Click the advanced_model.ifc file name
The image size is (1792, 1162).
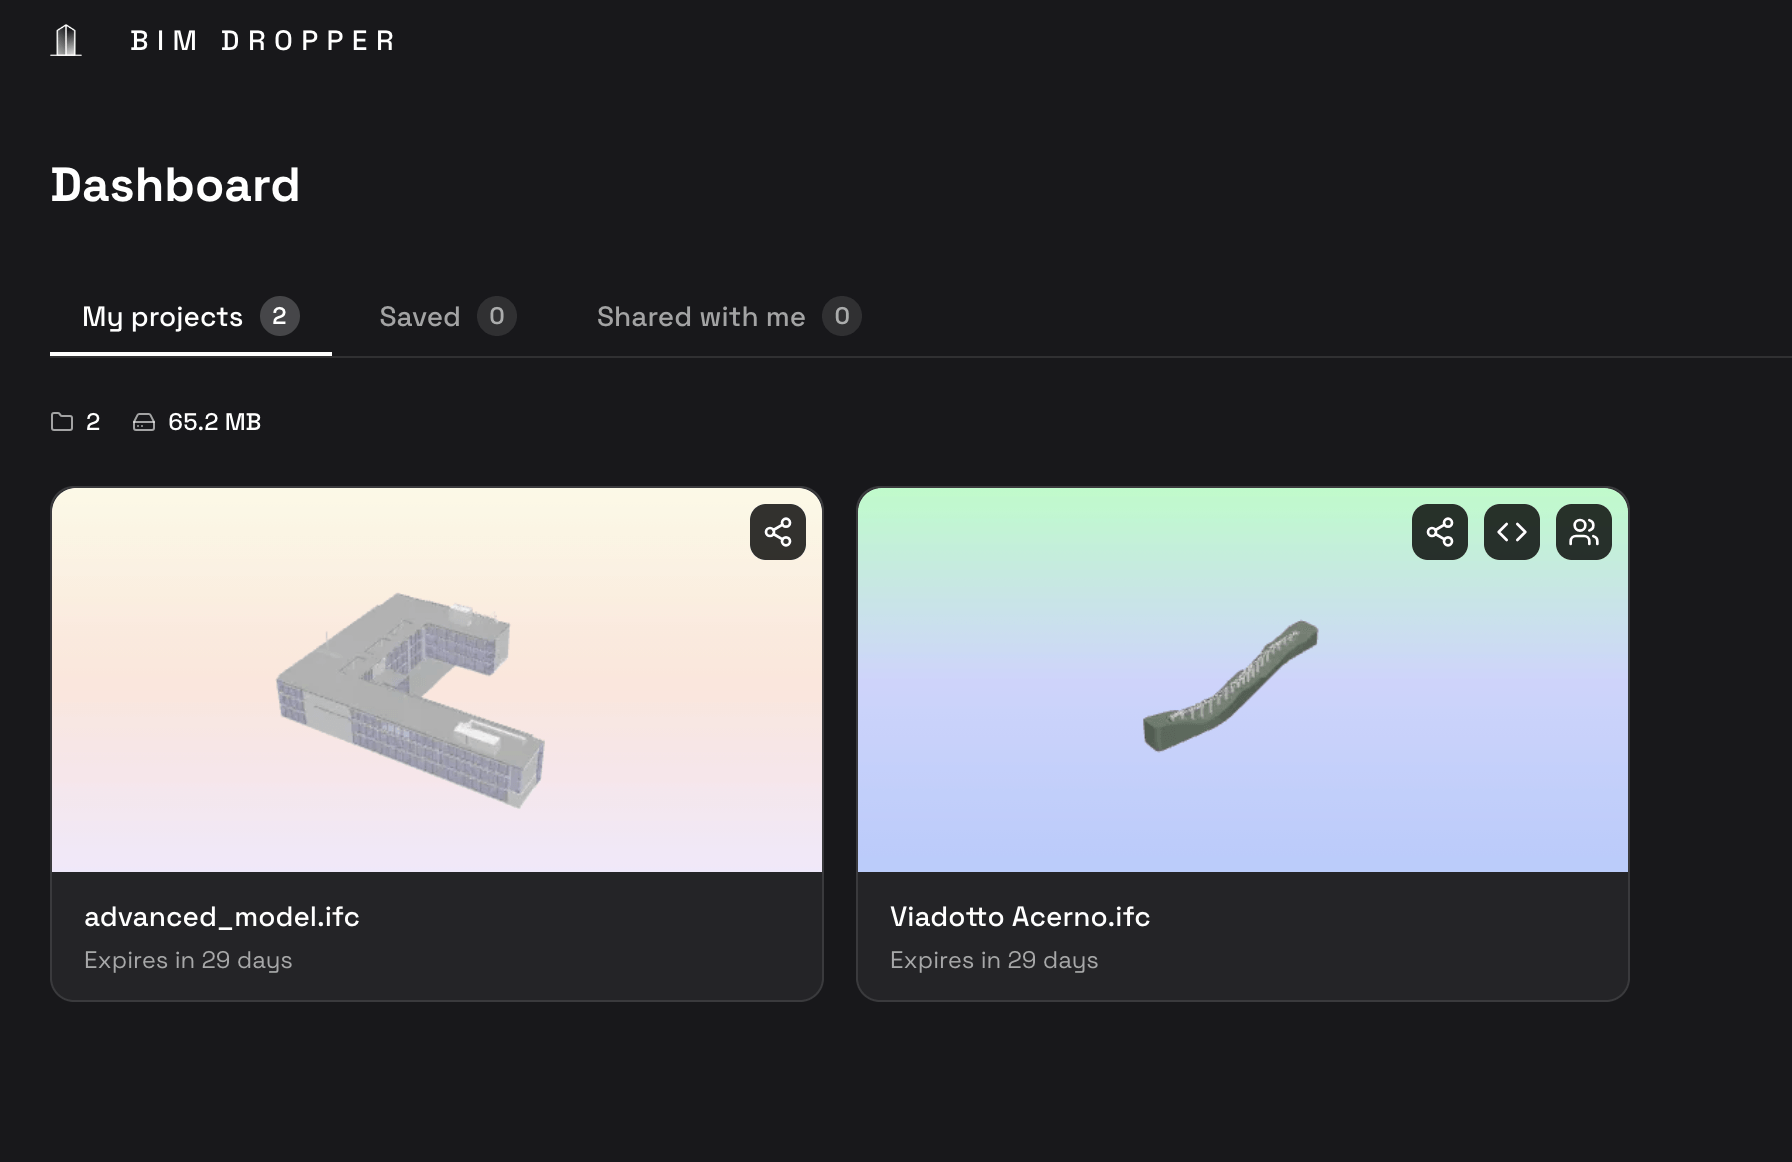tap(222, 917)
